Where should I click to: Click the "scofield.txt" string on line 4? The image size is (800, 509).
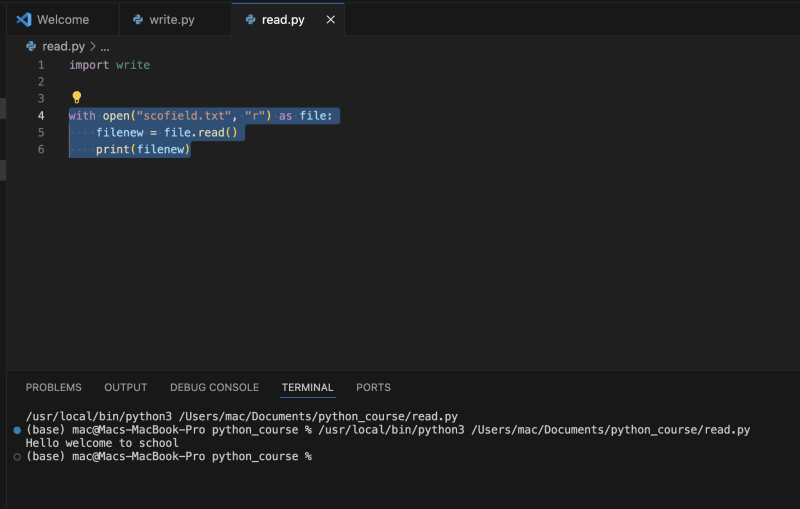coord(183,116)
